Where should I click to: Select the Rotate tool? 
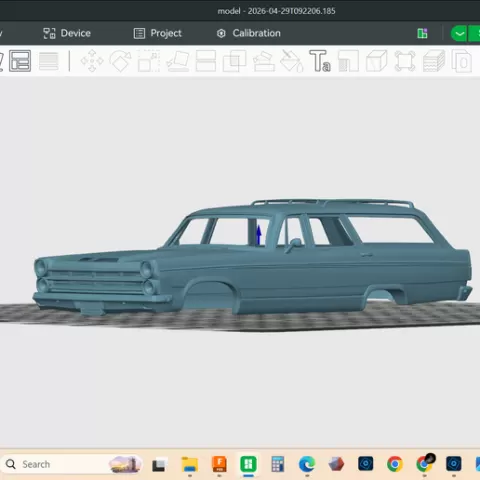[x=120, y=61]
